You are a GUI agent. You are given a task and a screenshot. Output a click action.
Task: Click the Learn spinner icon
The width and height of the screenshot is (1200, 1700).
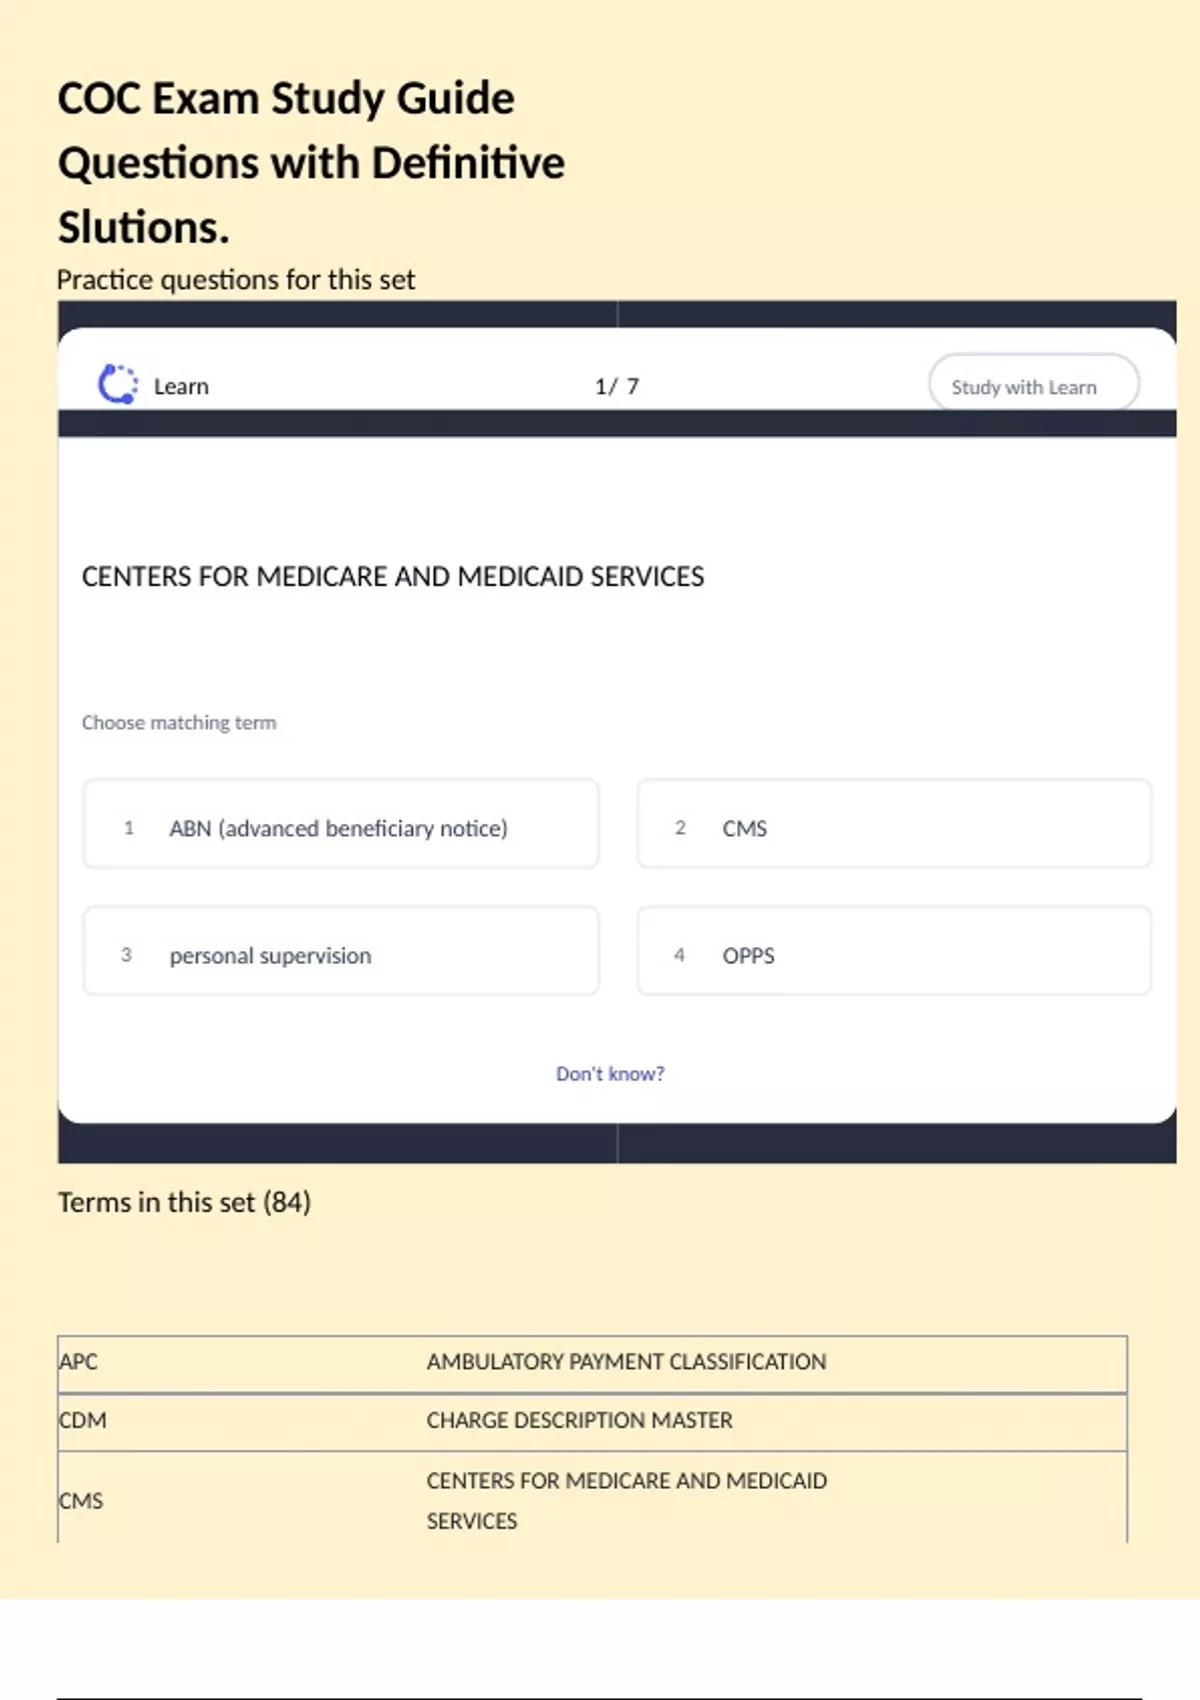(118, 385)
